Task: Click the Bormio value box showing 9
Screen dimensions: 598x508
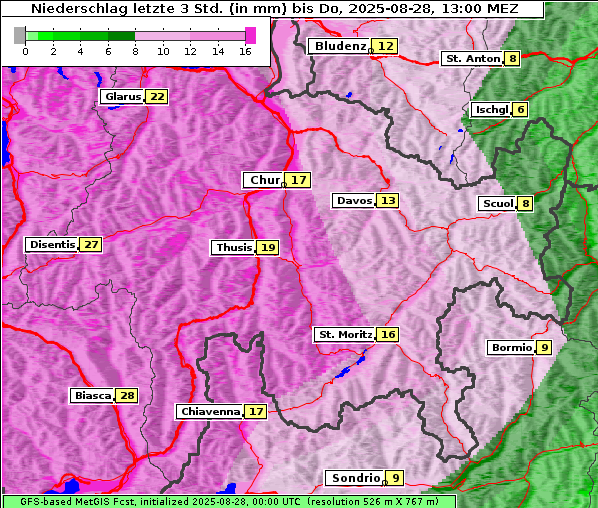Action: click(x=544, y=347)
